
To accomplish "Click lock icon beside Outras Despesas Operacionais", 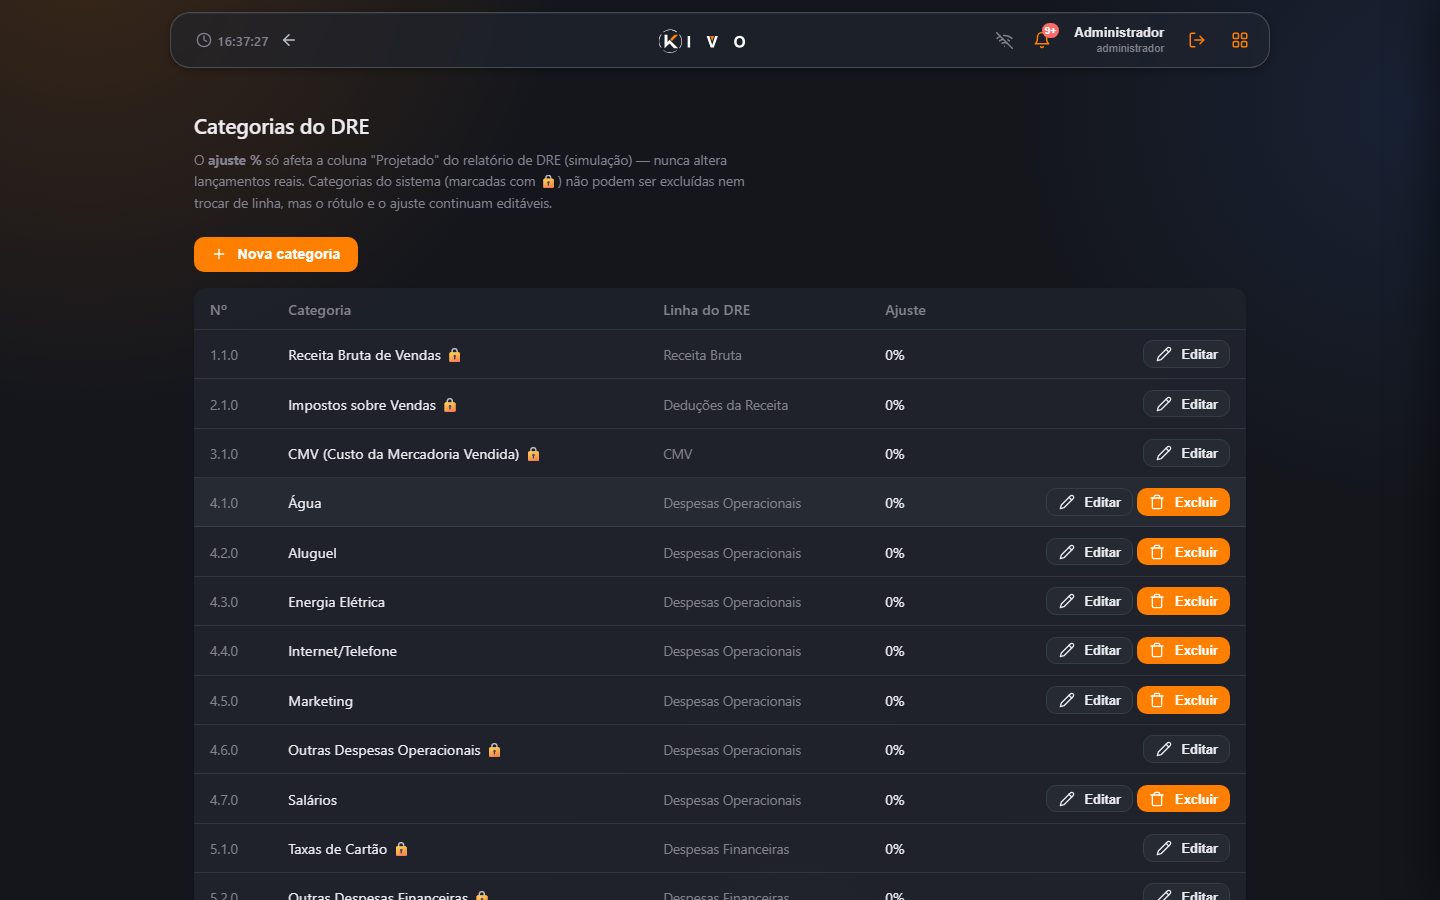I will 495,750.
